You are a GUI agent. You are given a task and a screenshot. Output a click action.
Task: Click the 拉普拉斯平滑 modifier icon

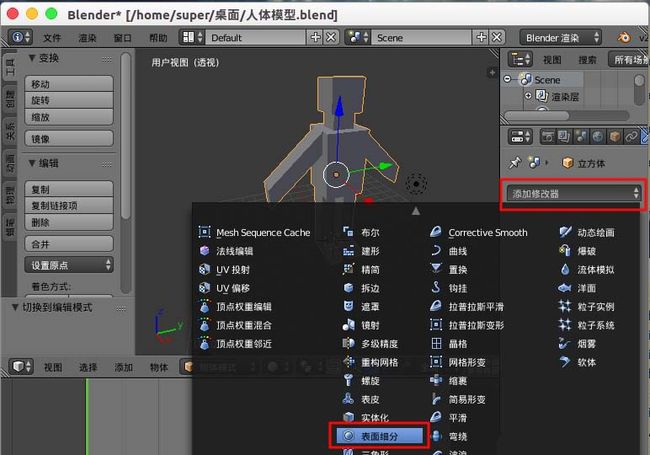coord(436,306)
